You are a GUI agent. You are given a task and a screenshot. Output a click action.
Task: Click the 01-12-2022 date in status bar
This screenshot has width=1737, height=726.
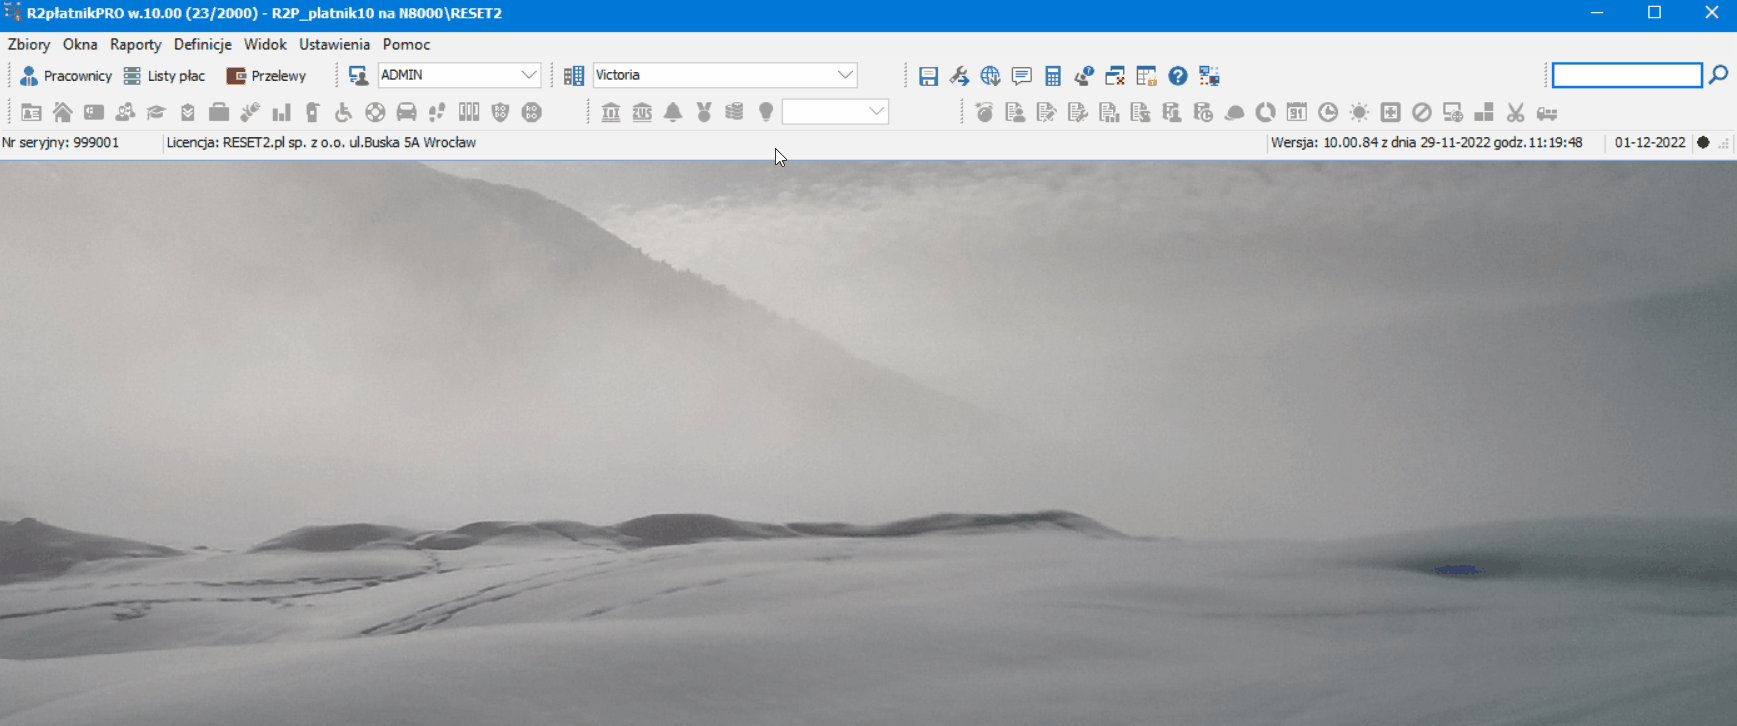(1650, 143)
